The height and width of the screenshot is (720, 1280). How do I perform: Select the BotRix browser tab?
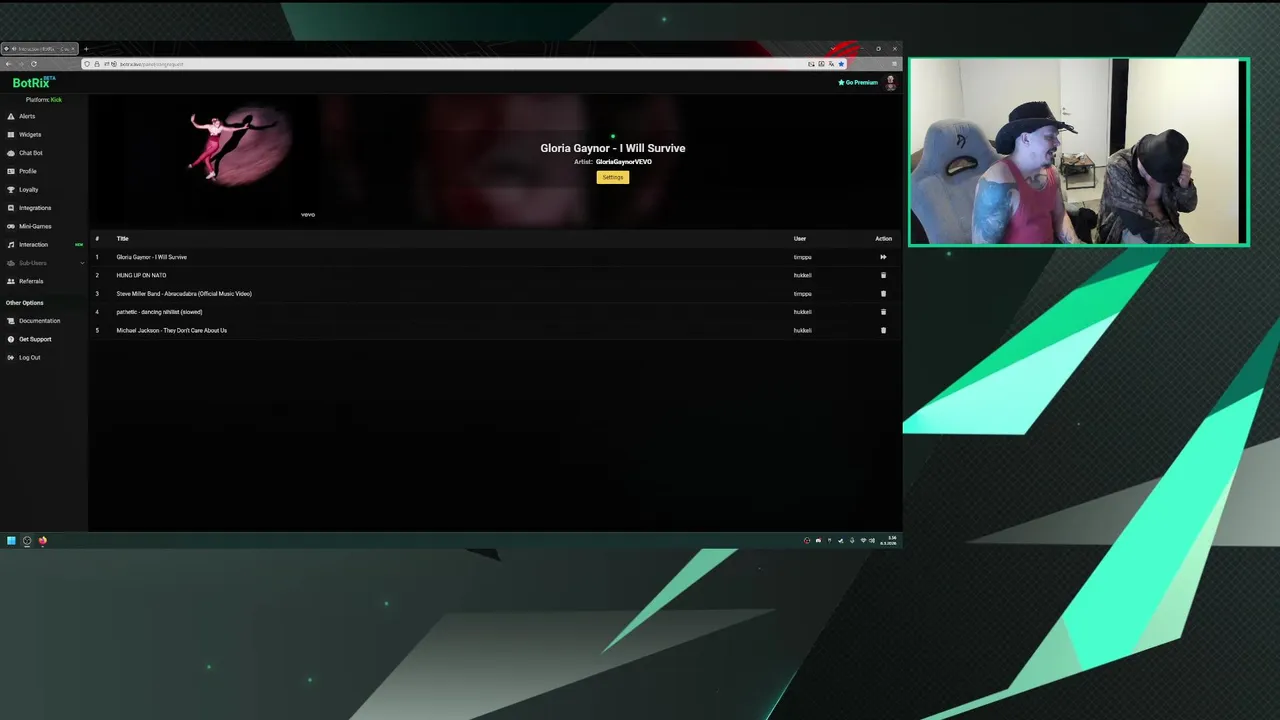40,49
